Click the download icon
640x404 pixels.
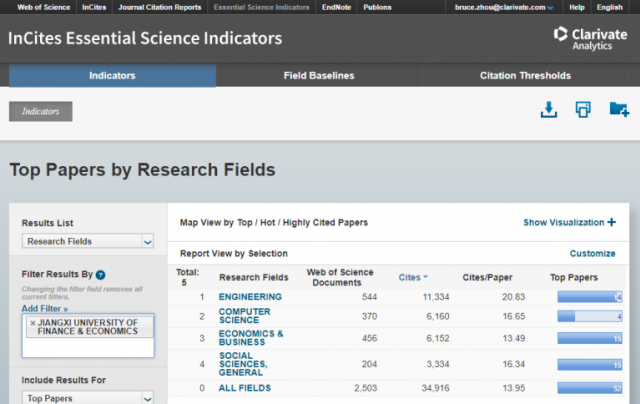tap(548, 110)
